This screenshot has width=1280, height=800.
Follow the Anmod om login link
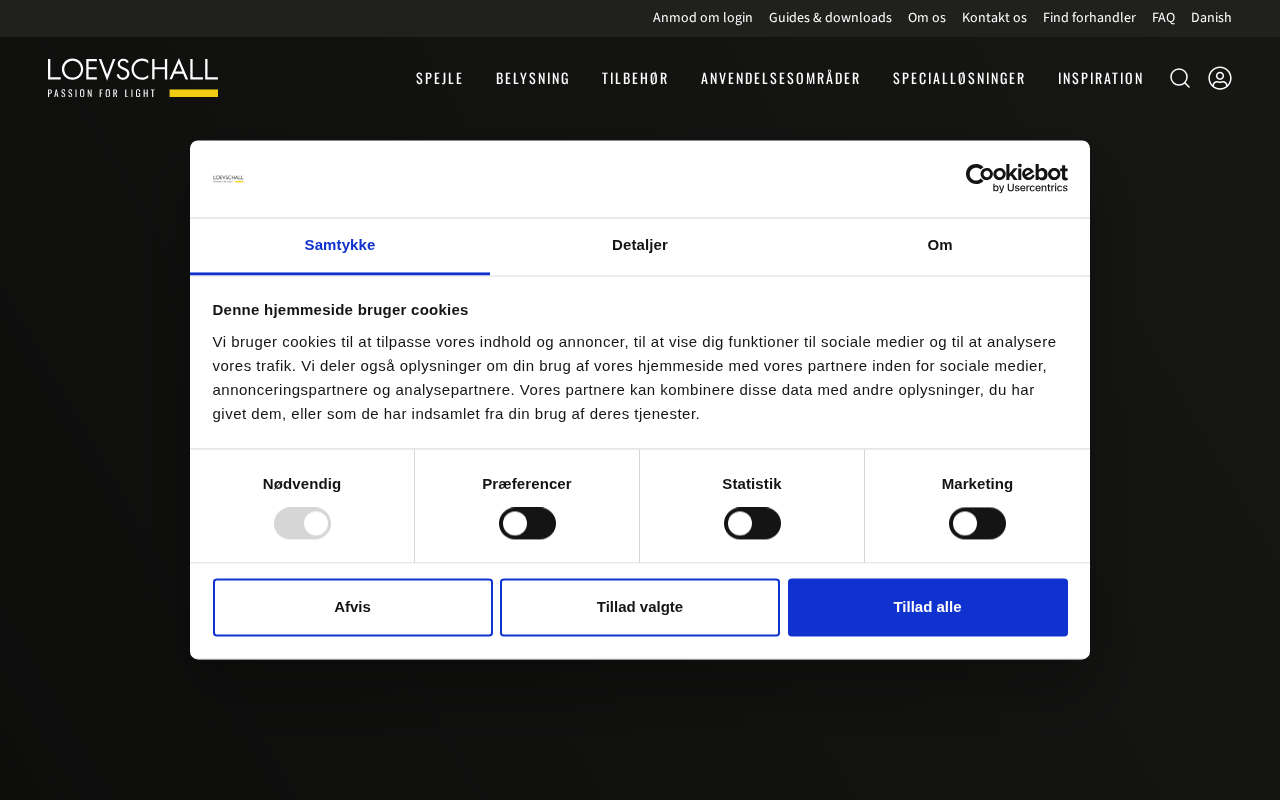(x=703, y=17)
